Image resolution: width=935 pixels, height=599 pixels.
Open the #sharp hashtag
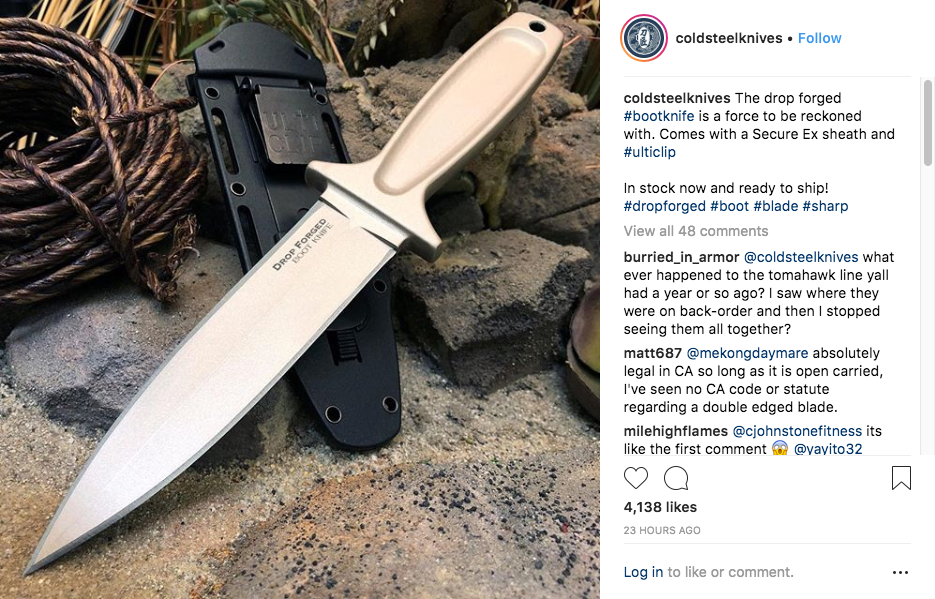(825, 206)
